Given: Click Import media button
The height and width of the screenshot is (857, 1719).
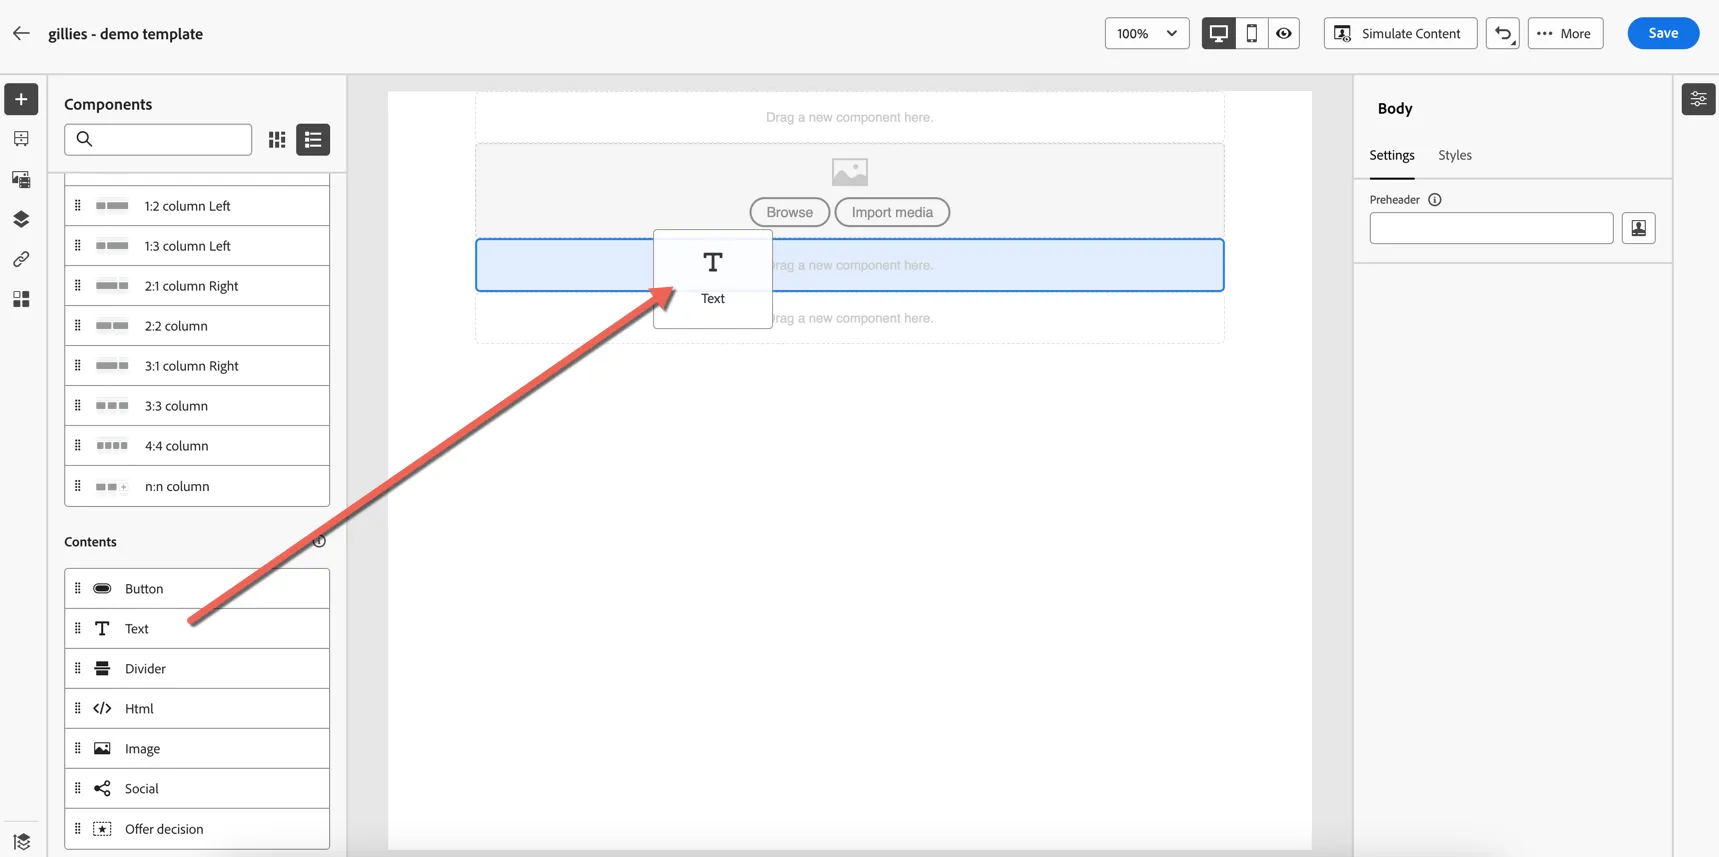Looking at the screenshot, I should pos(892,212).
